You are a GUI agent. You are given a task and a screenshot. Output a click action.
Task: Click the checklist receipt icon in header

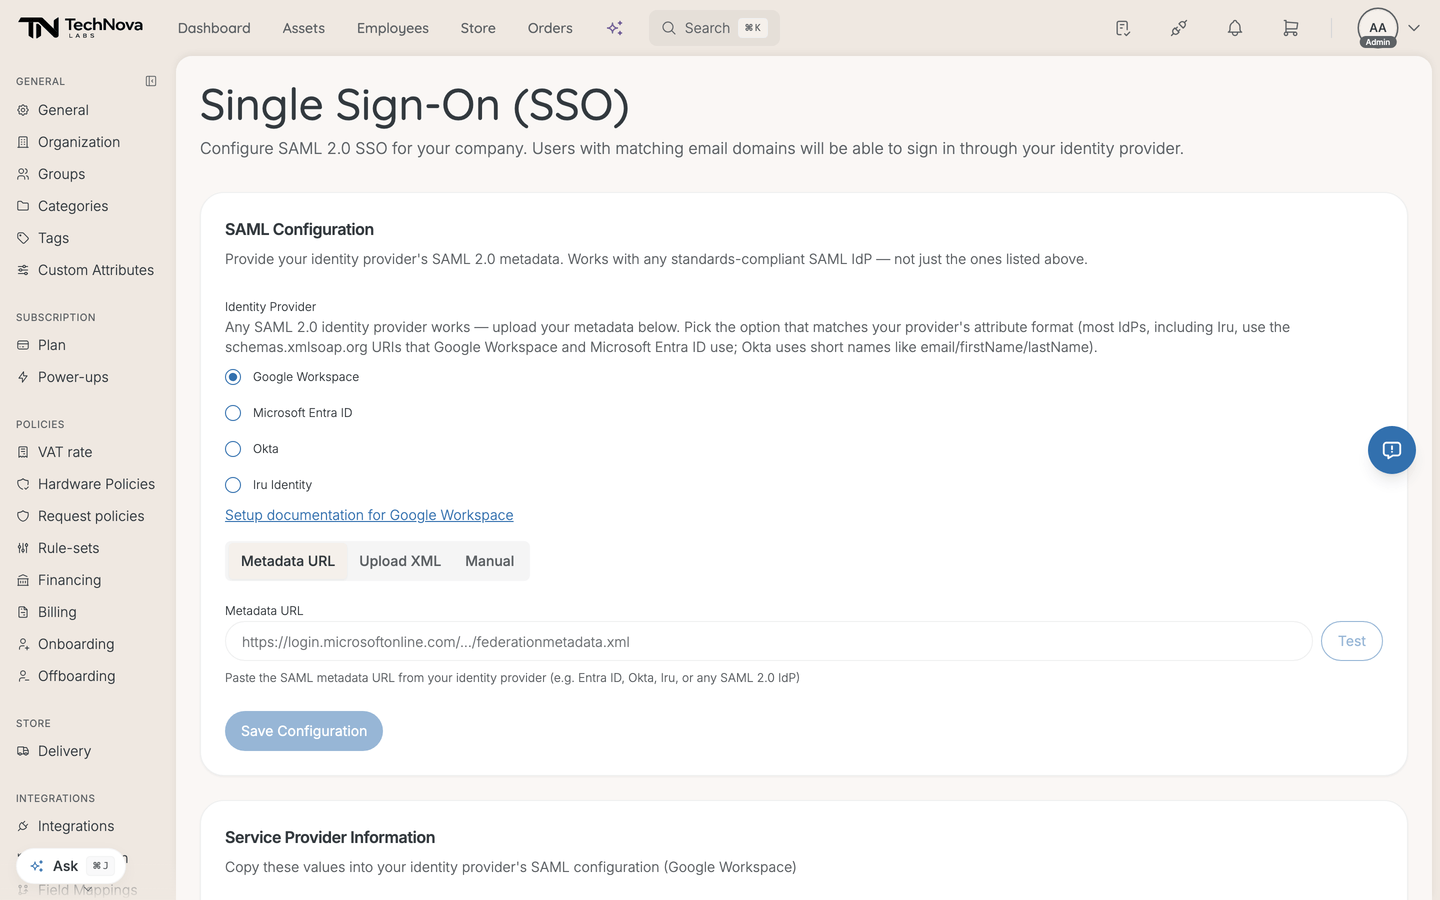1123,28
